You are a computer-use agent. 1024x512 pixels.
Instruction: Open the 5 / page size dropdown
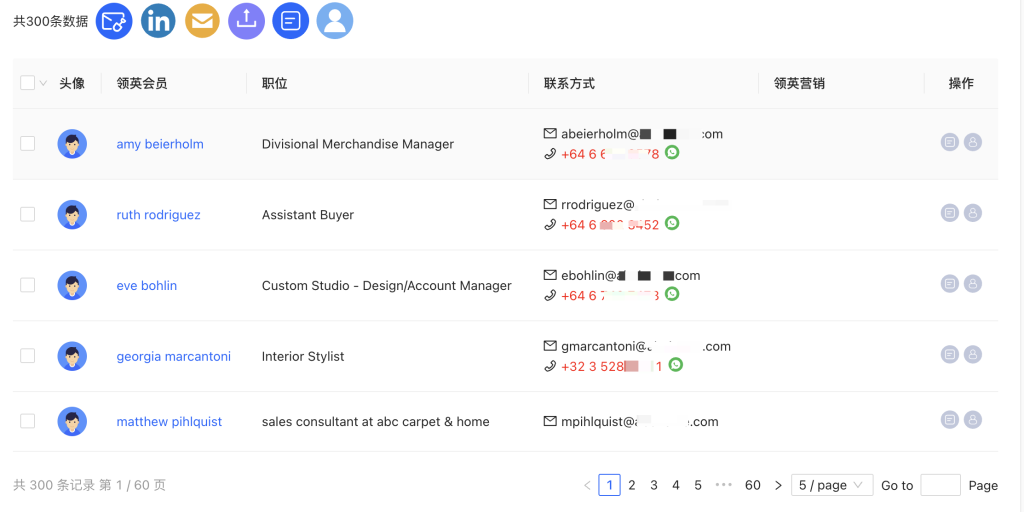[x=832, y=485]
